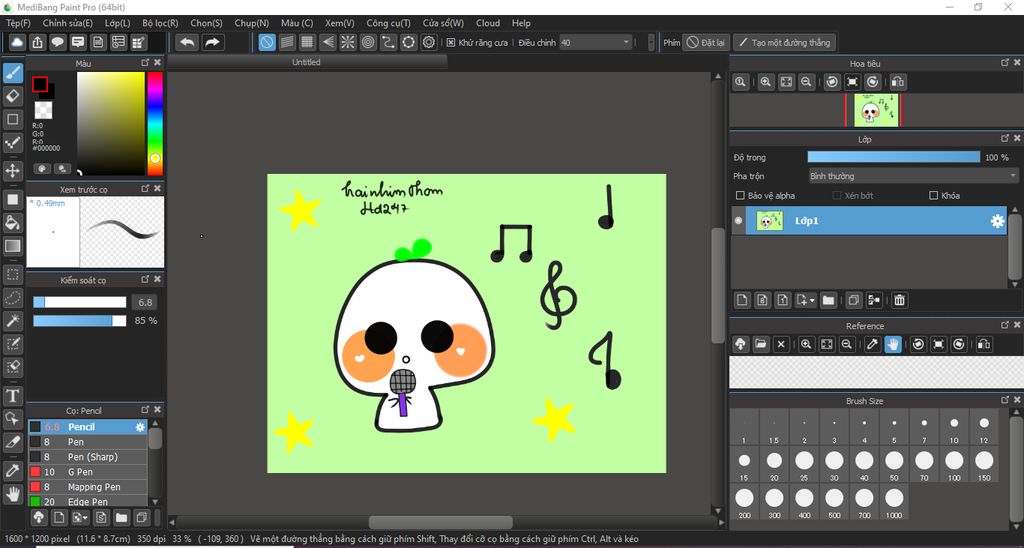Open the Bộ lọc(R) menu
Viewport: 1024px width, 548px height.
pos(160,23)
